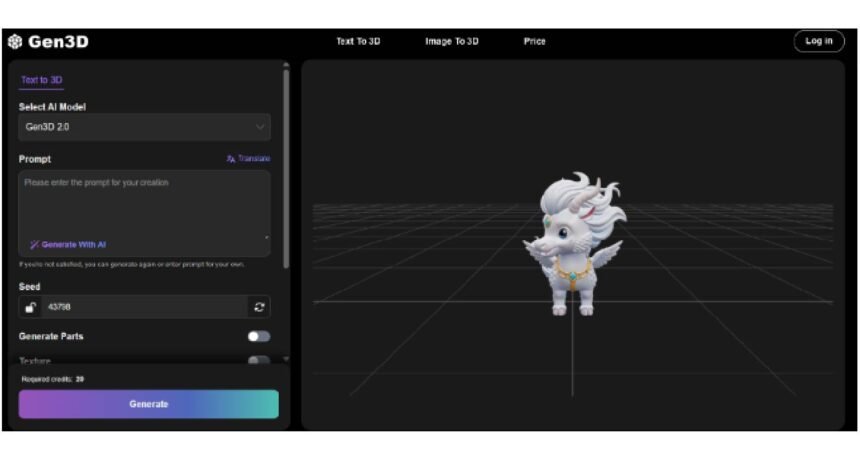860x454 pixels.
Task: Click the Gen3D logo icon
Action: coord(15,41)
